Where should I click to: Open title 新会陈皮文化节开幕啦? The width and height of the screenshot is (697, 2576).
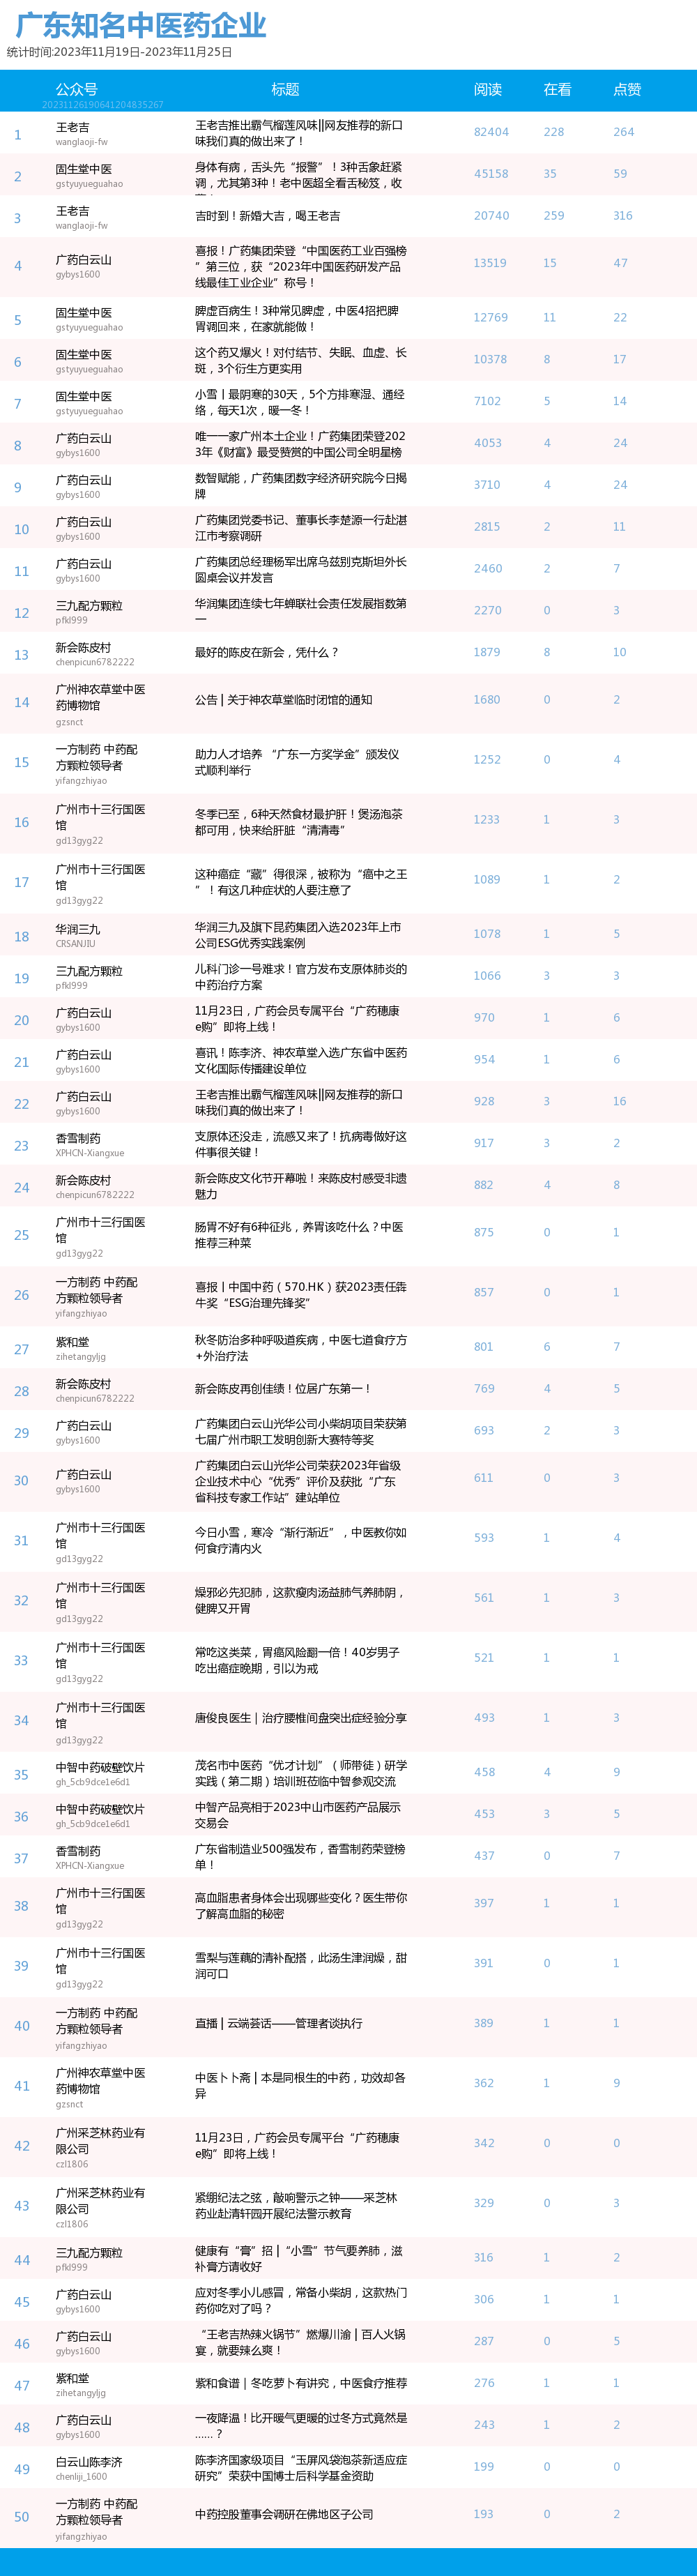pos(301,1186)
